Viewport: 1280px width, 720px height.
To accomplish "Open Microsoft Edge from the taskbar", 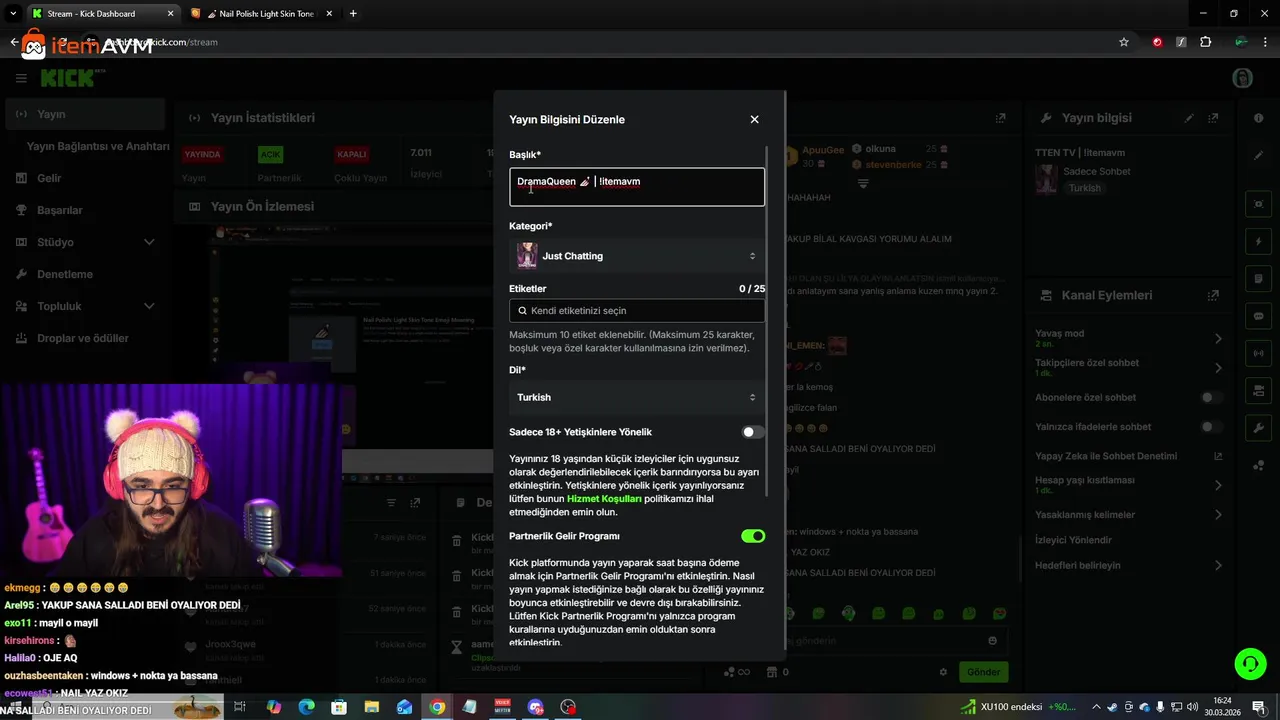I will (306, 707).
